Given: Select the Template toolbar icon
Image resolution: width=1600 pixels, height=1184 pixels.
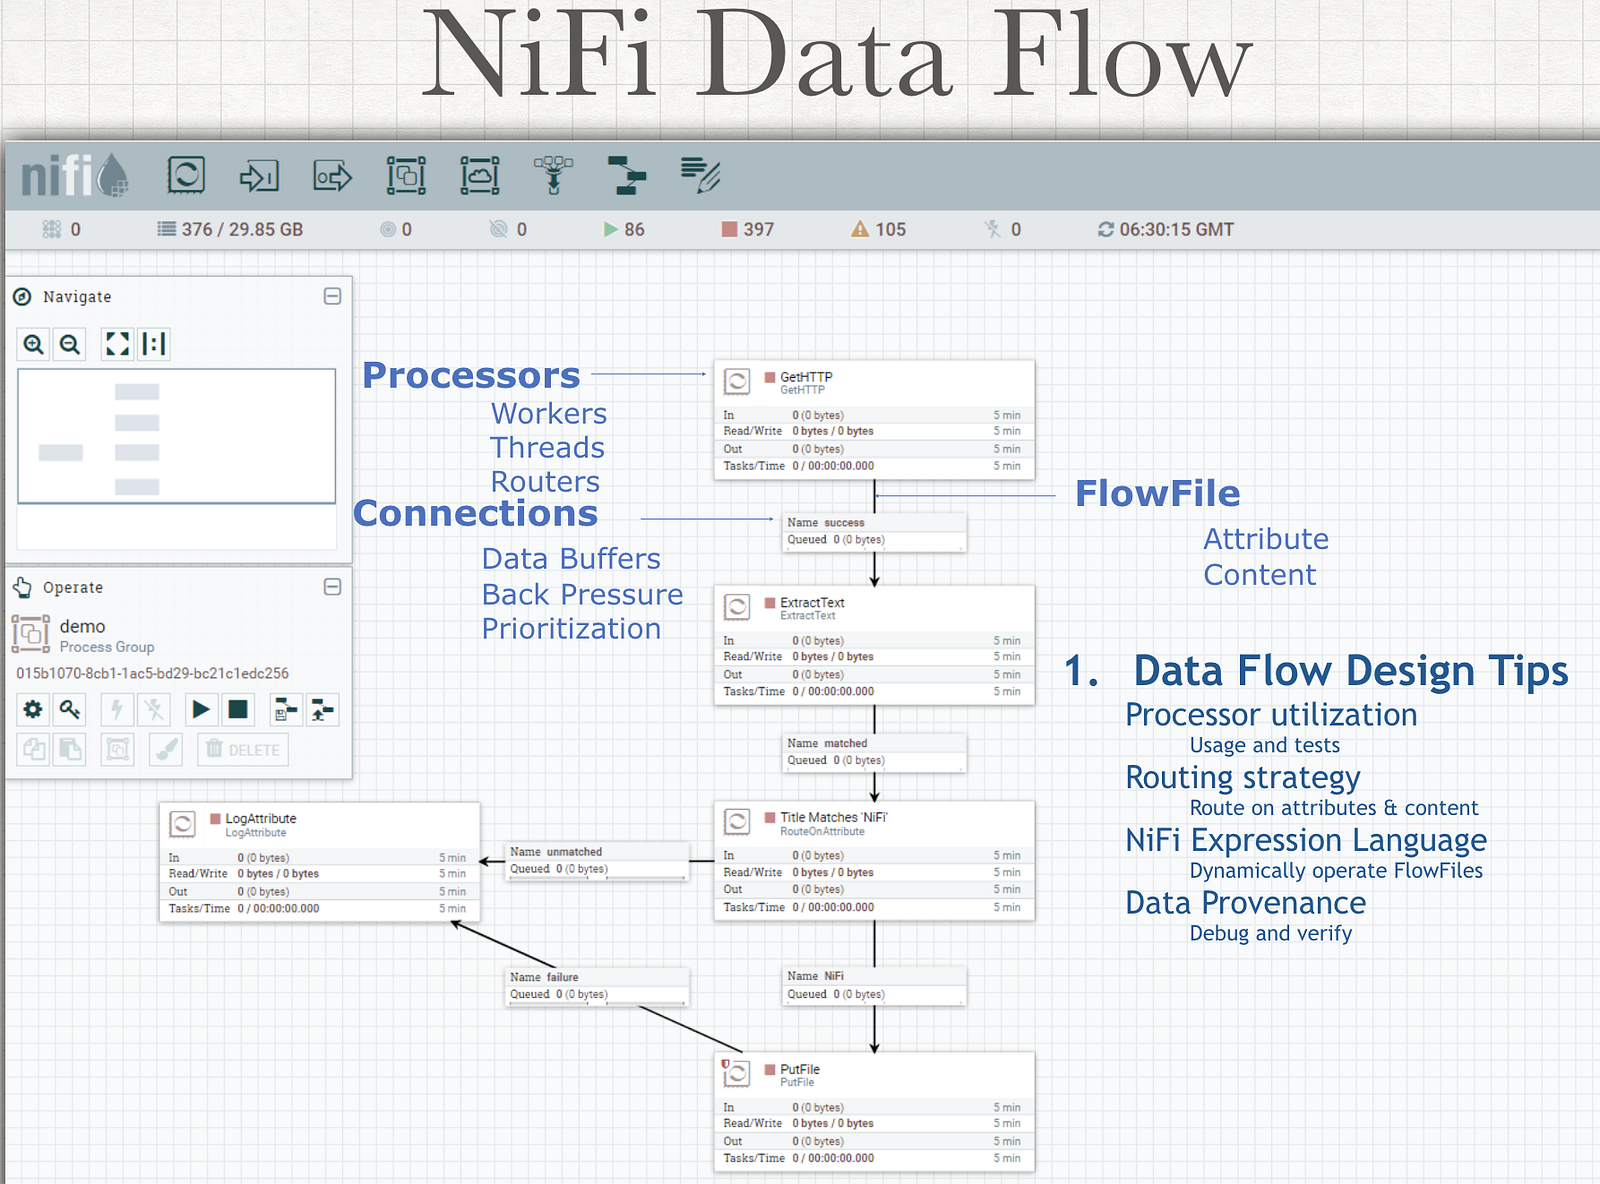Looking at the screenshot, I should [627, 175].
